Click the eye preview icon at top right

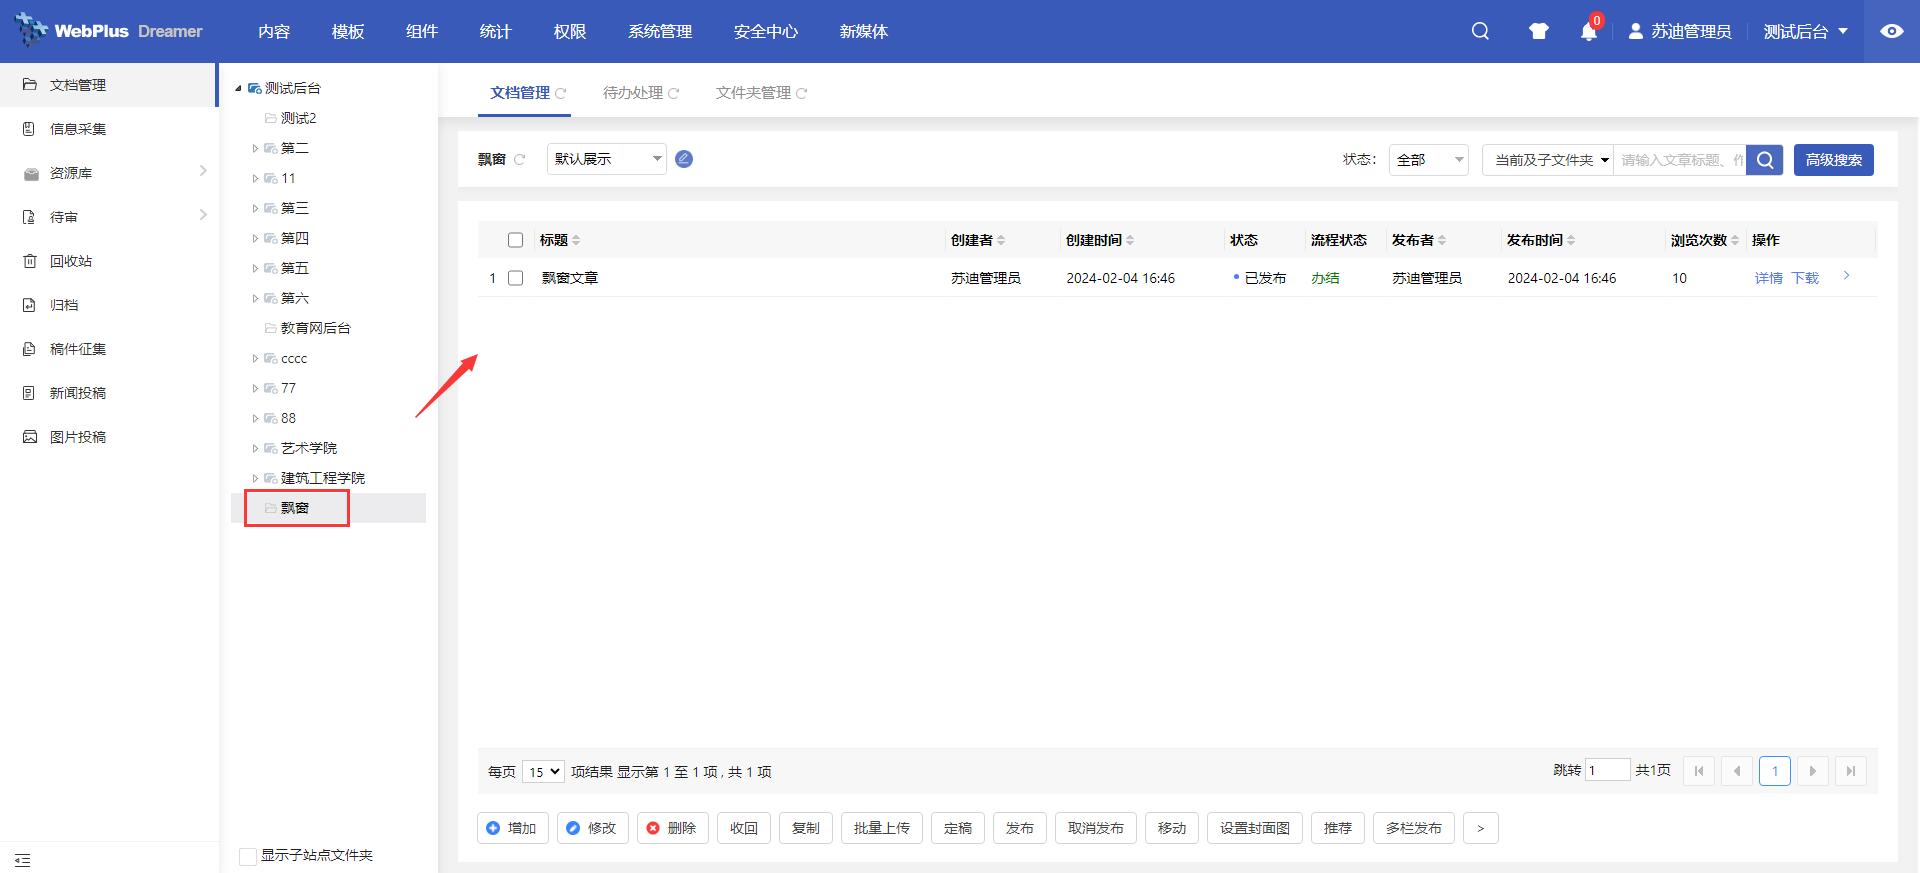(x=1892, y=31)
